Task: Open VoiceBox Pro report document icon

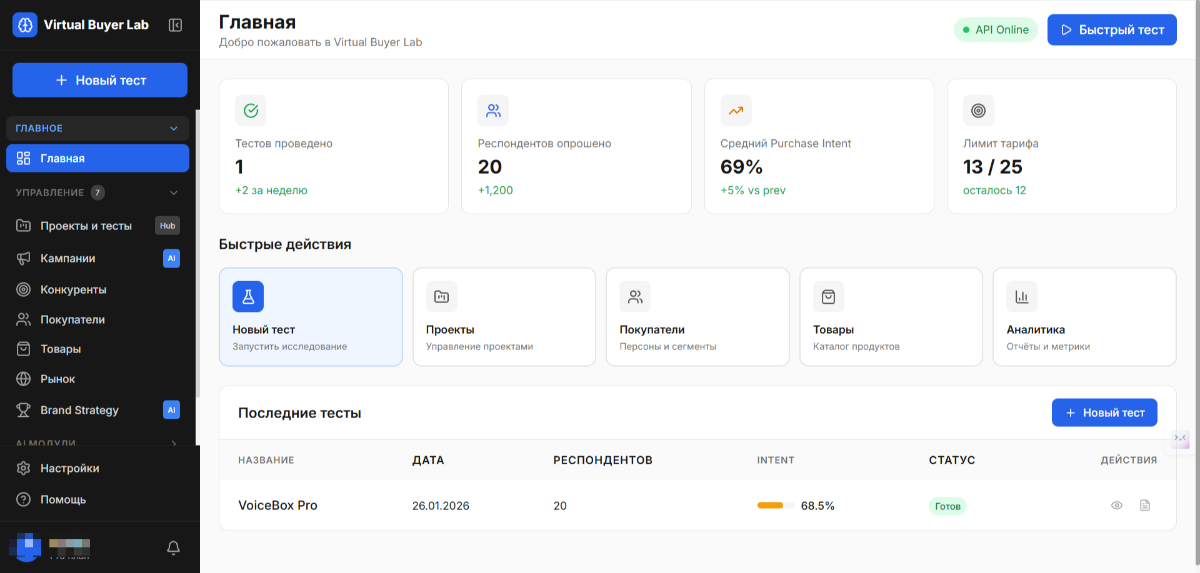Action: (x=1145, y=506)
